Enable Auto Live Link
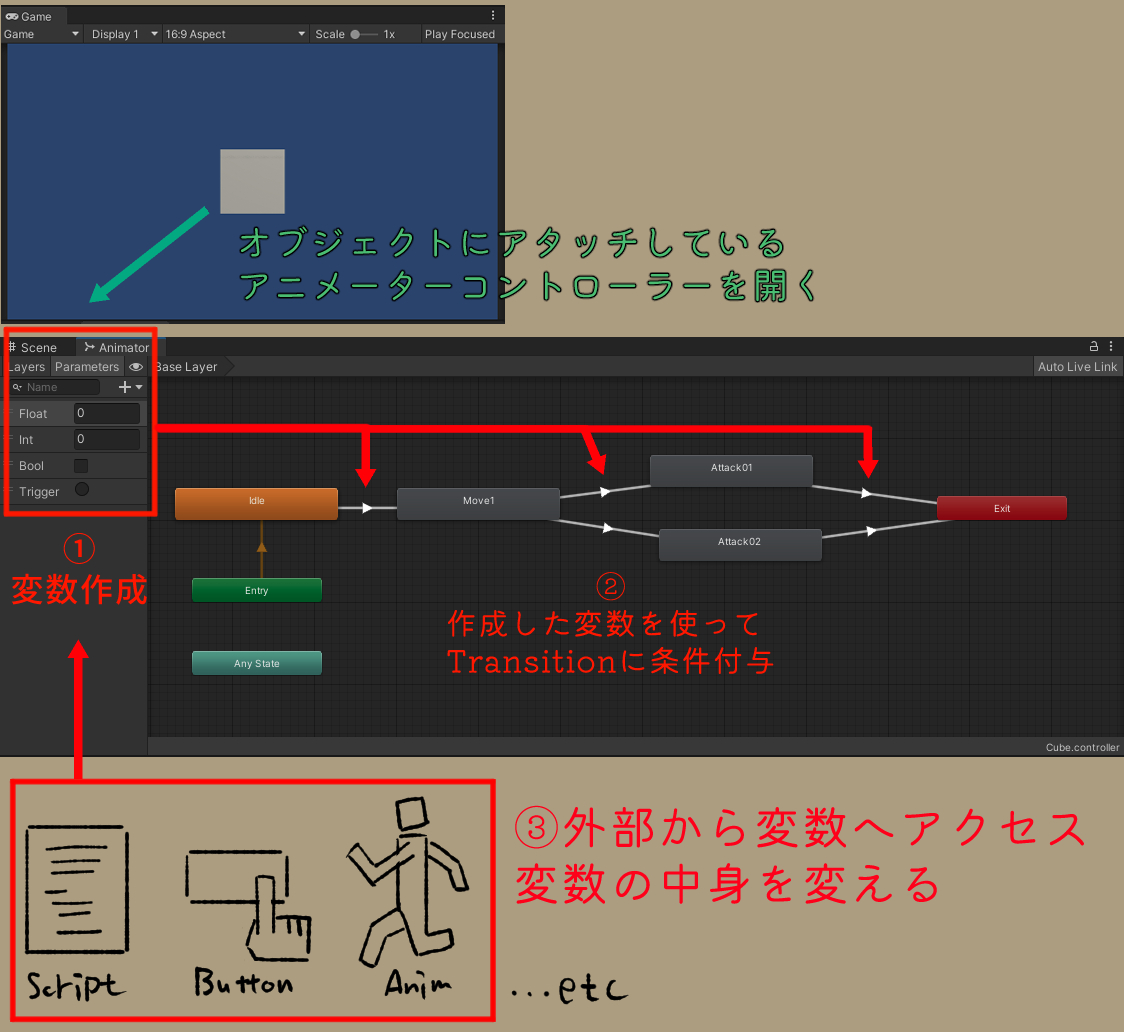Image resolution: width=1124 pixels, height=1032 pixels. tap(1077, 366)
